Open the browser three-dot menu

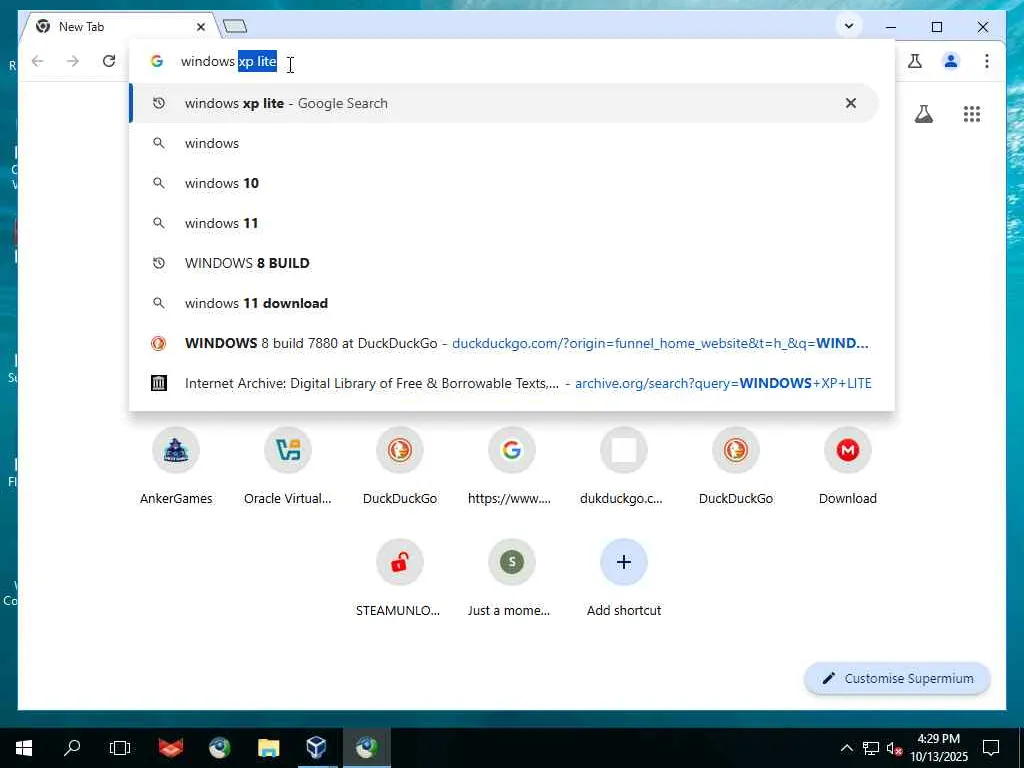click(x=987, y=61)
